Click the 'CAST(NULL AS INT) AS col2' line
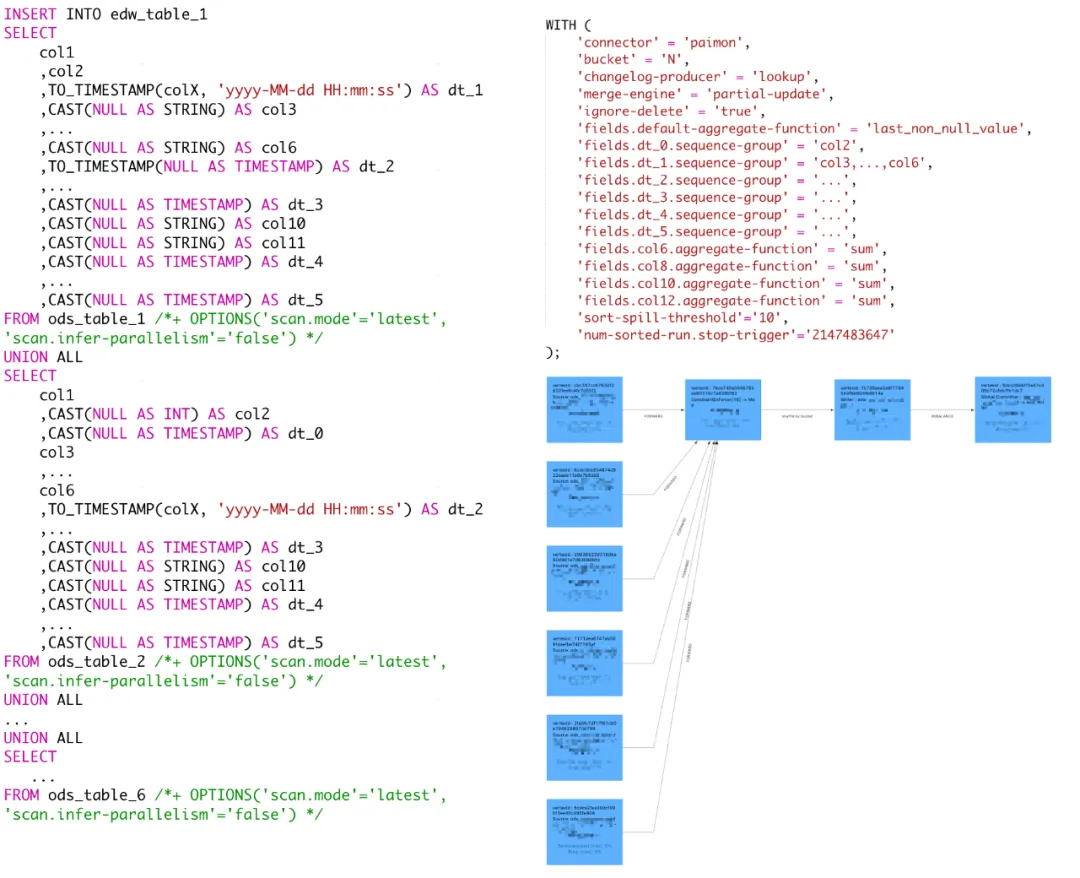1080x878 pixels. [x=155, y=415]
